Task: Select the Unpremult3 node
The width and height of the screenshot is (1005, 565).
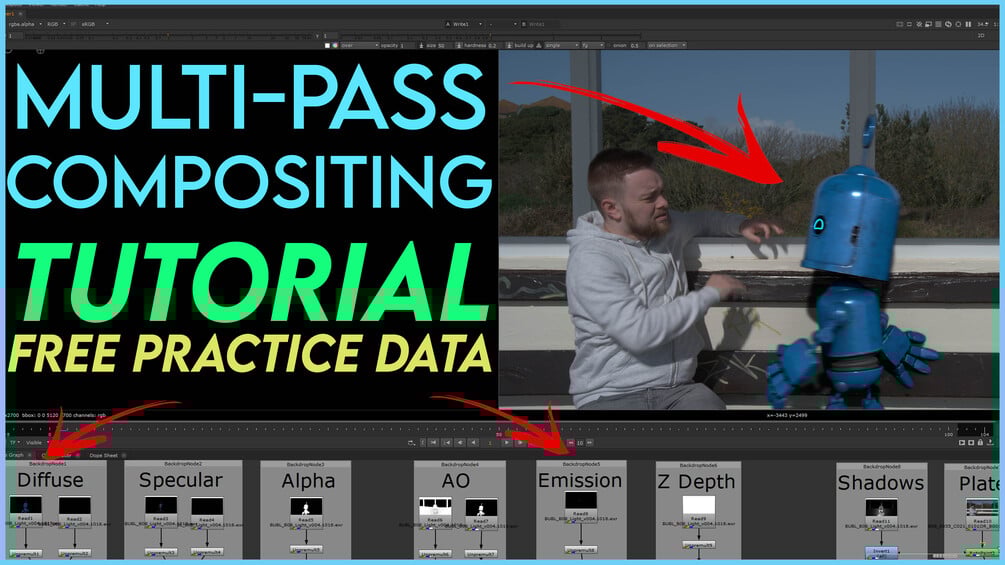Action: tap(161, 552)
